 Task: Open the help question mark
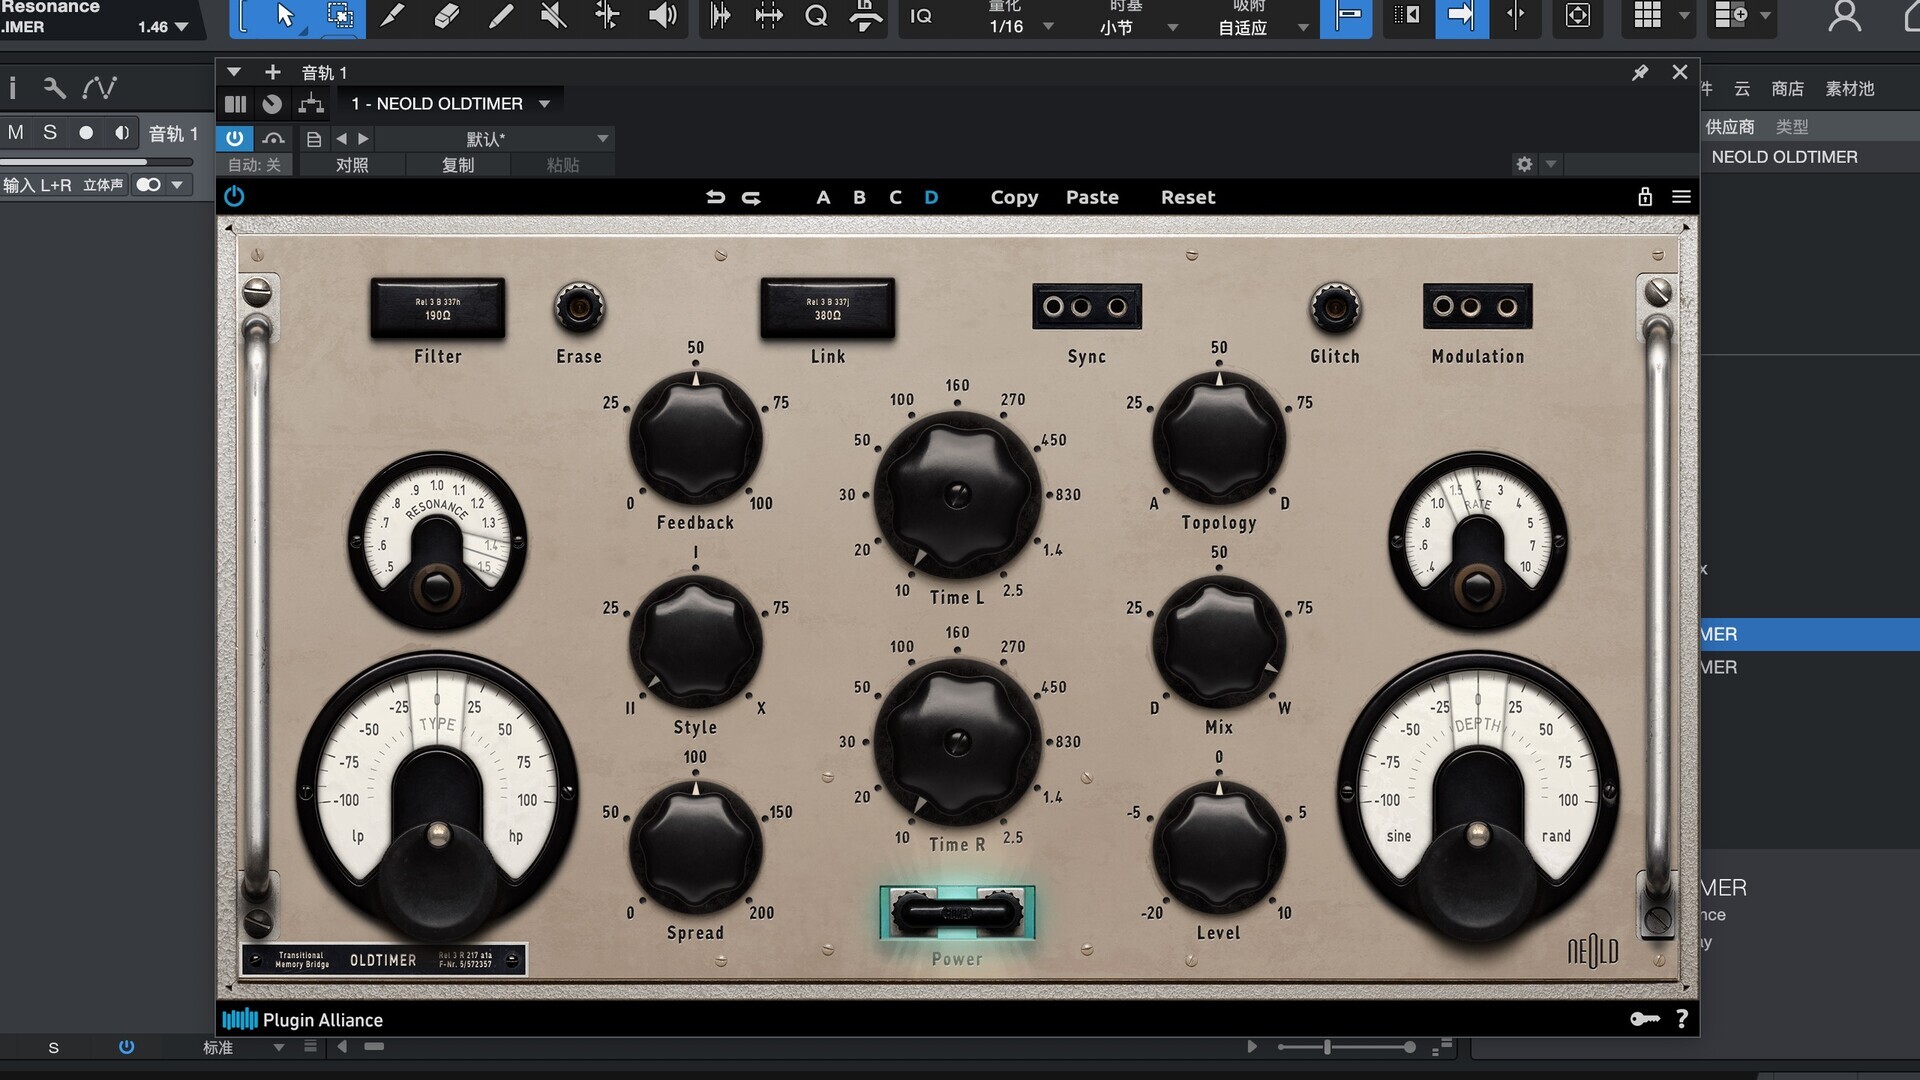coord(1682,1019)
